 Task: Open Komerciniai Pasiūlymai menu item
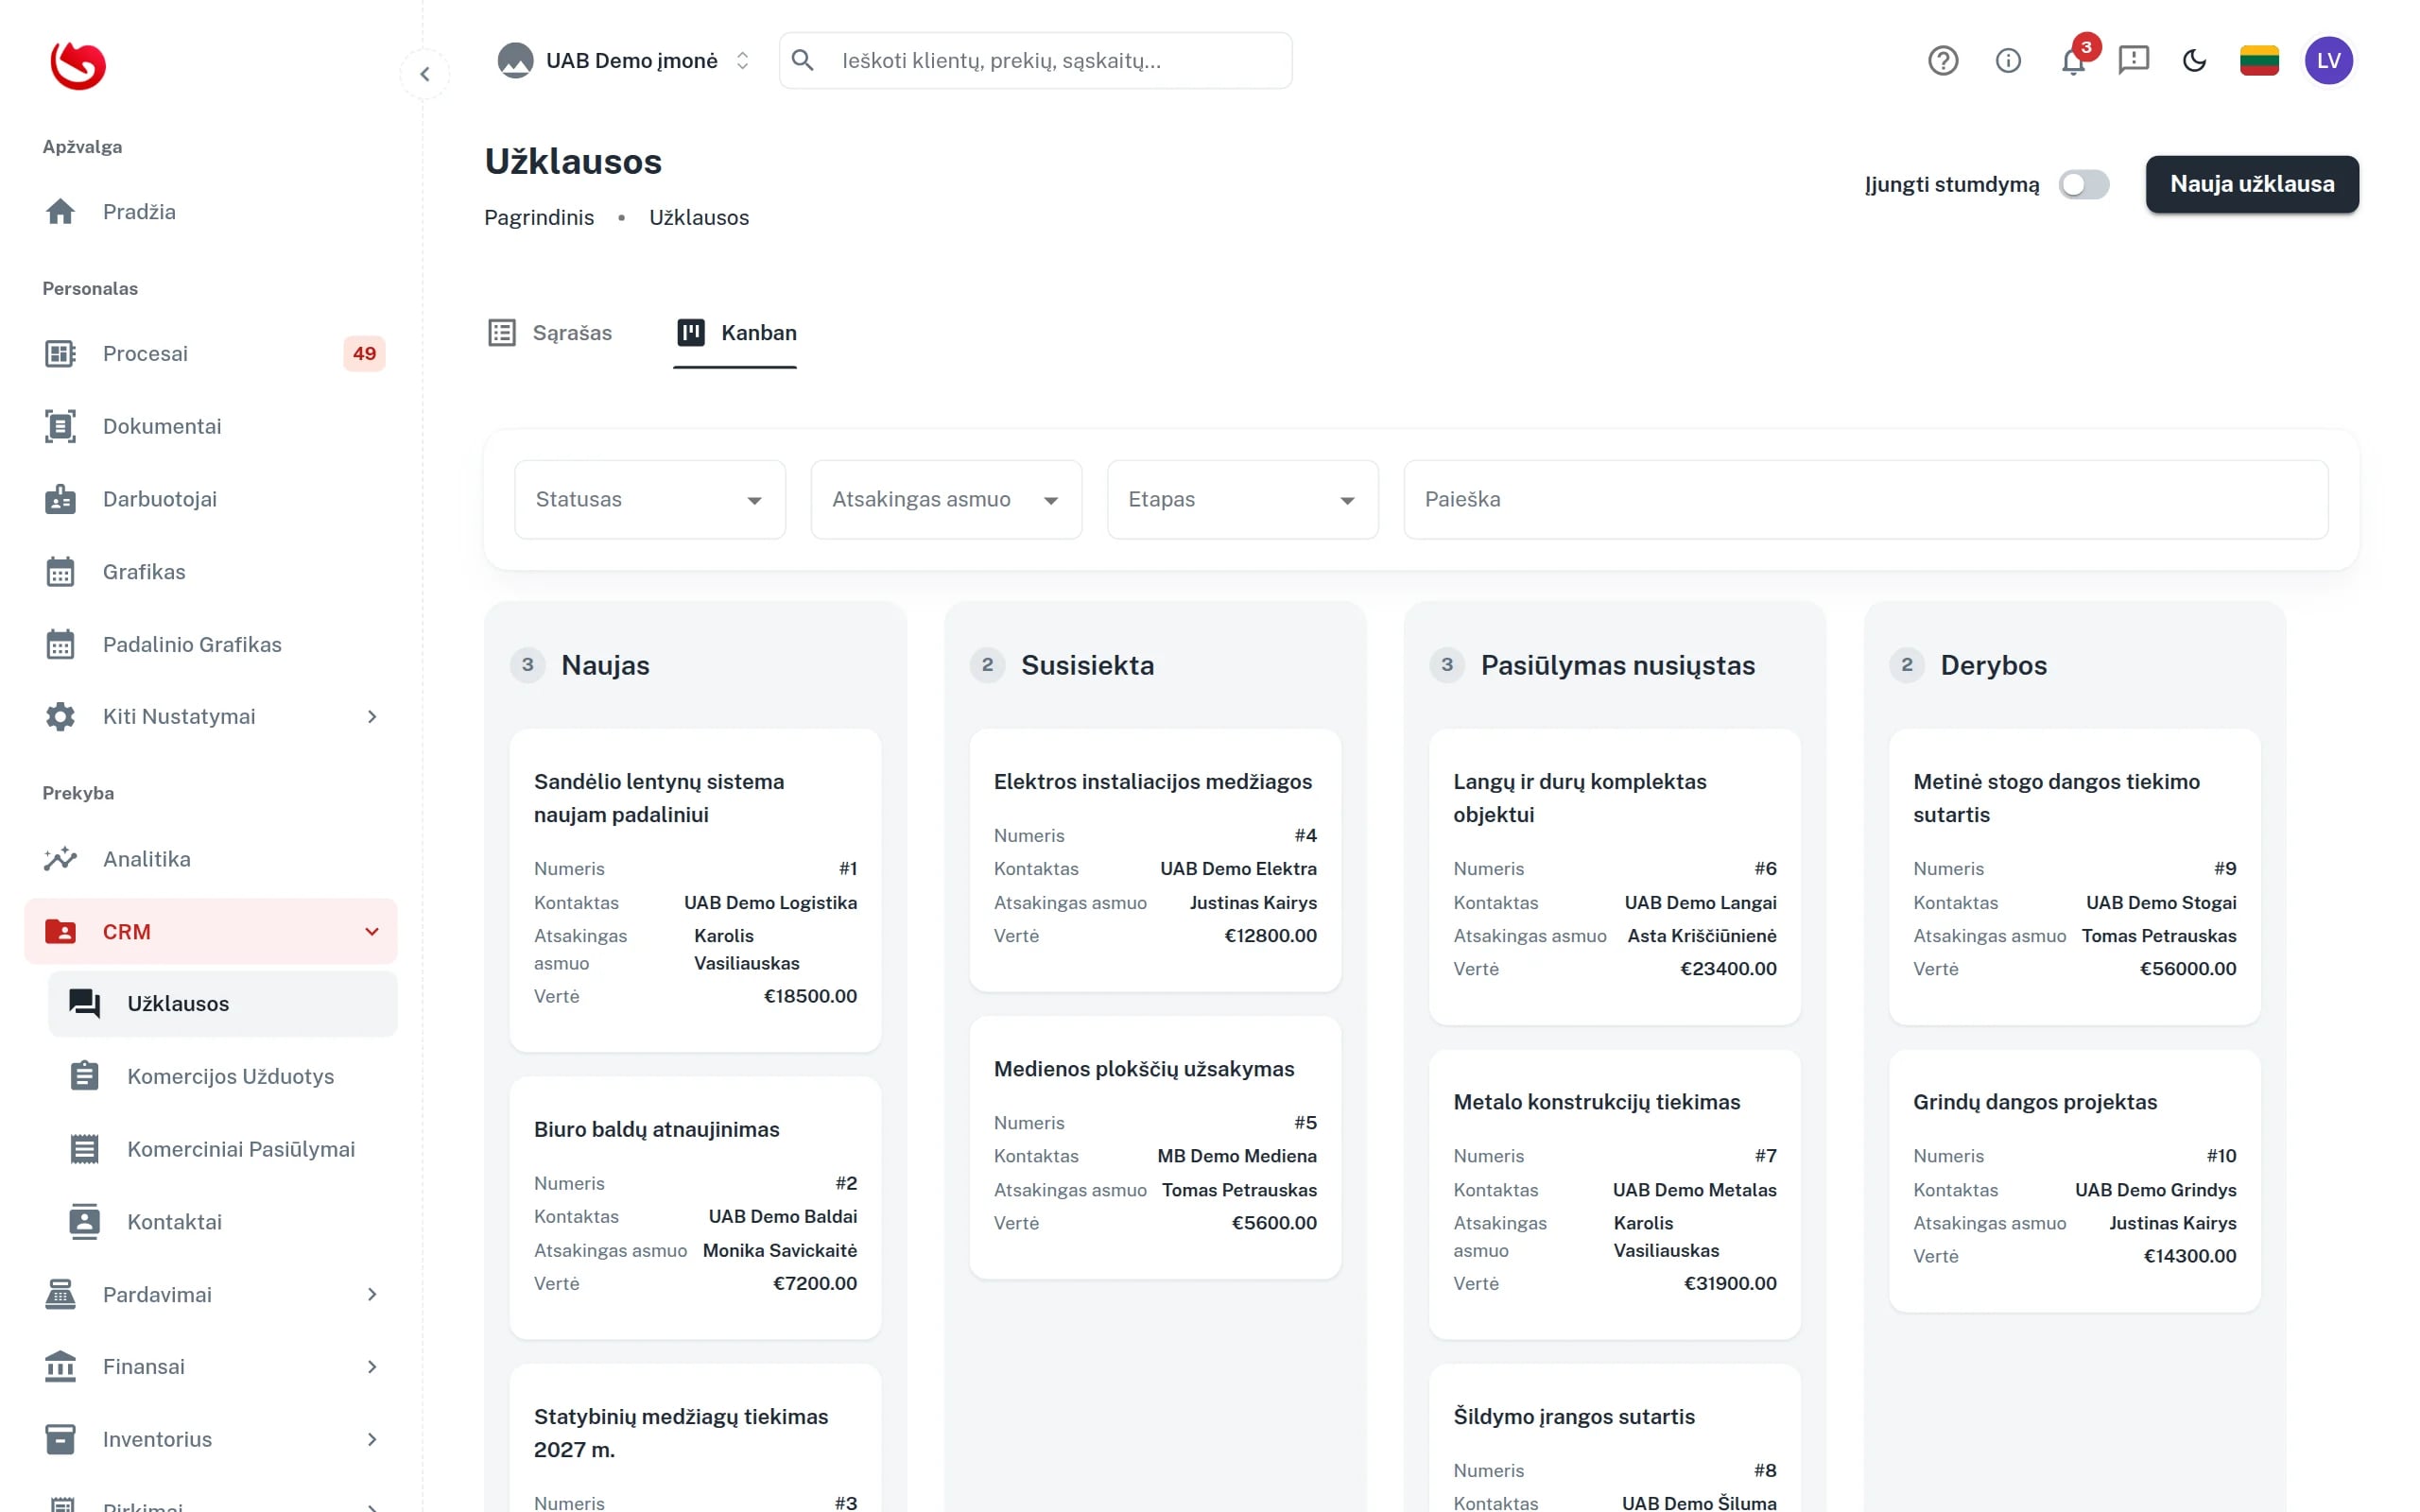click(x=223, y=1150)
